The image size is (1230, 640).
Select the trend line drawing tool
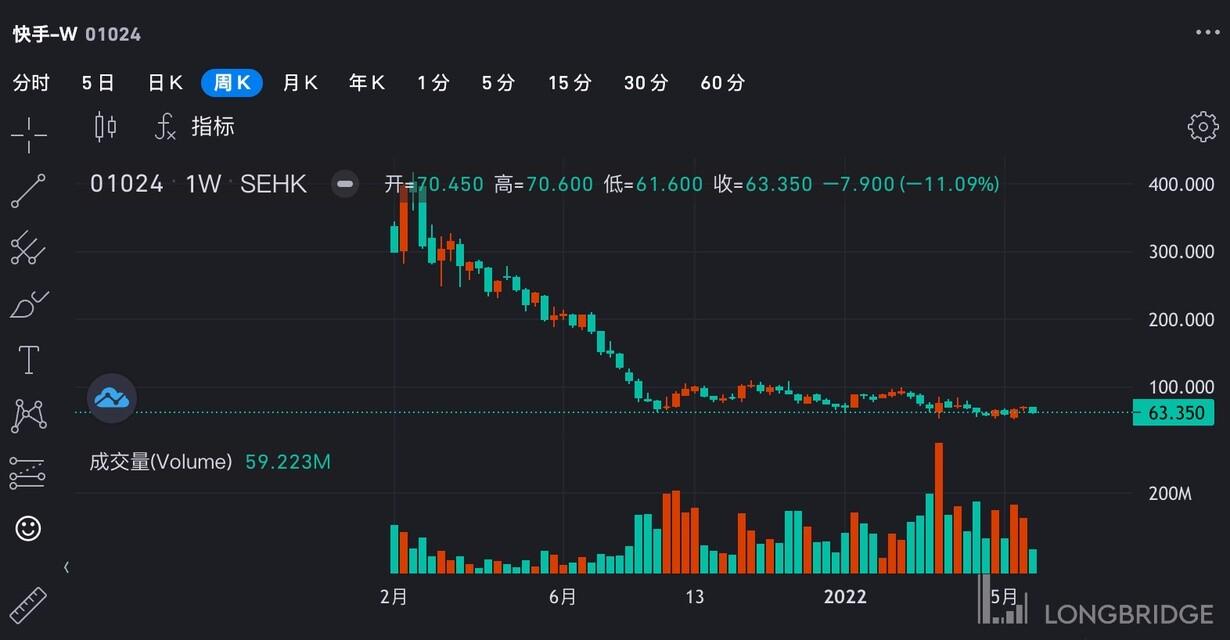point(29,191)
